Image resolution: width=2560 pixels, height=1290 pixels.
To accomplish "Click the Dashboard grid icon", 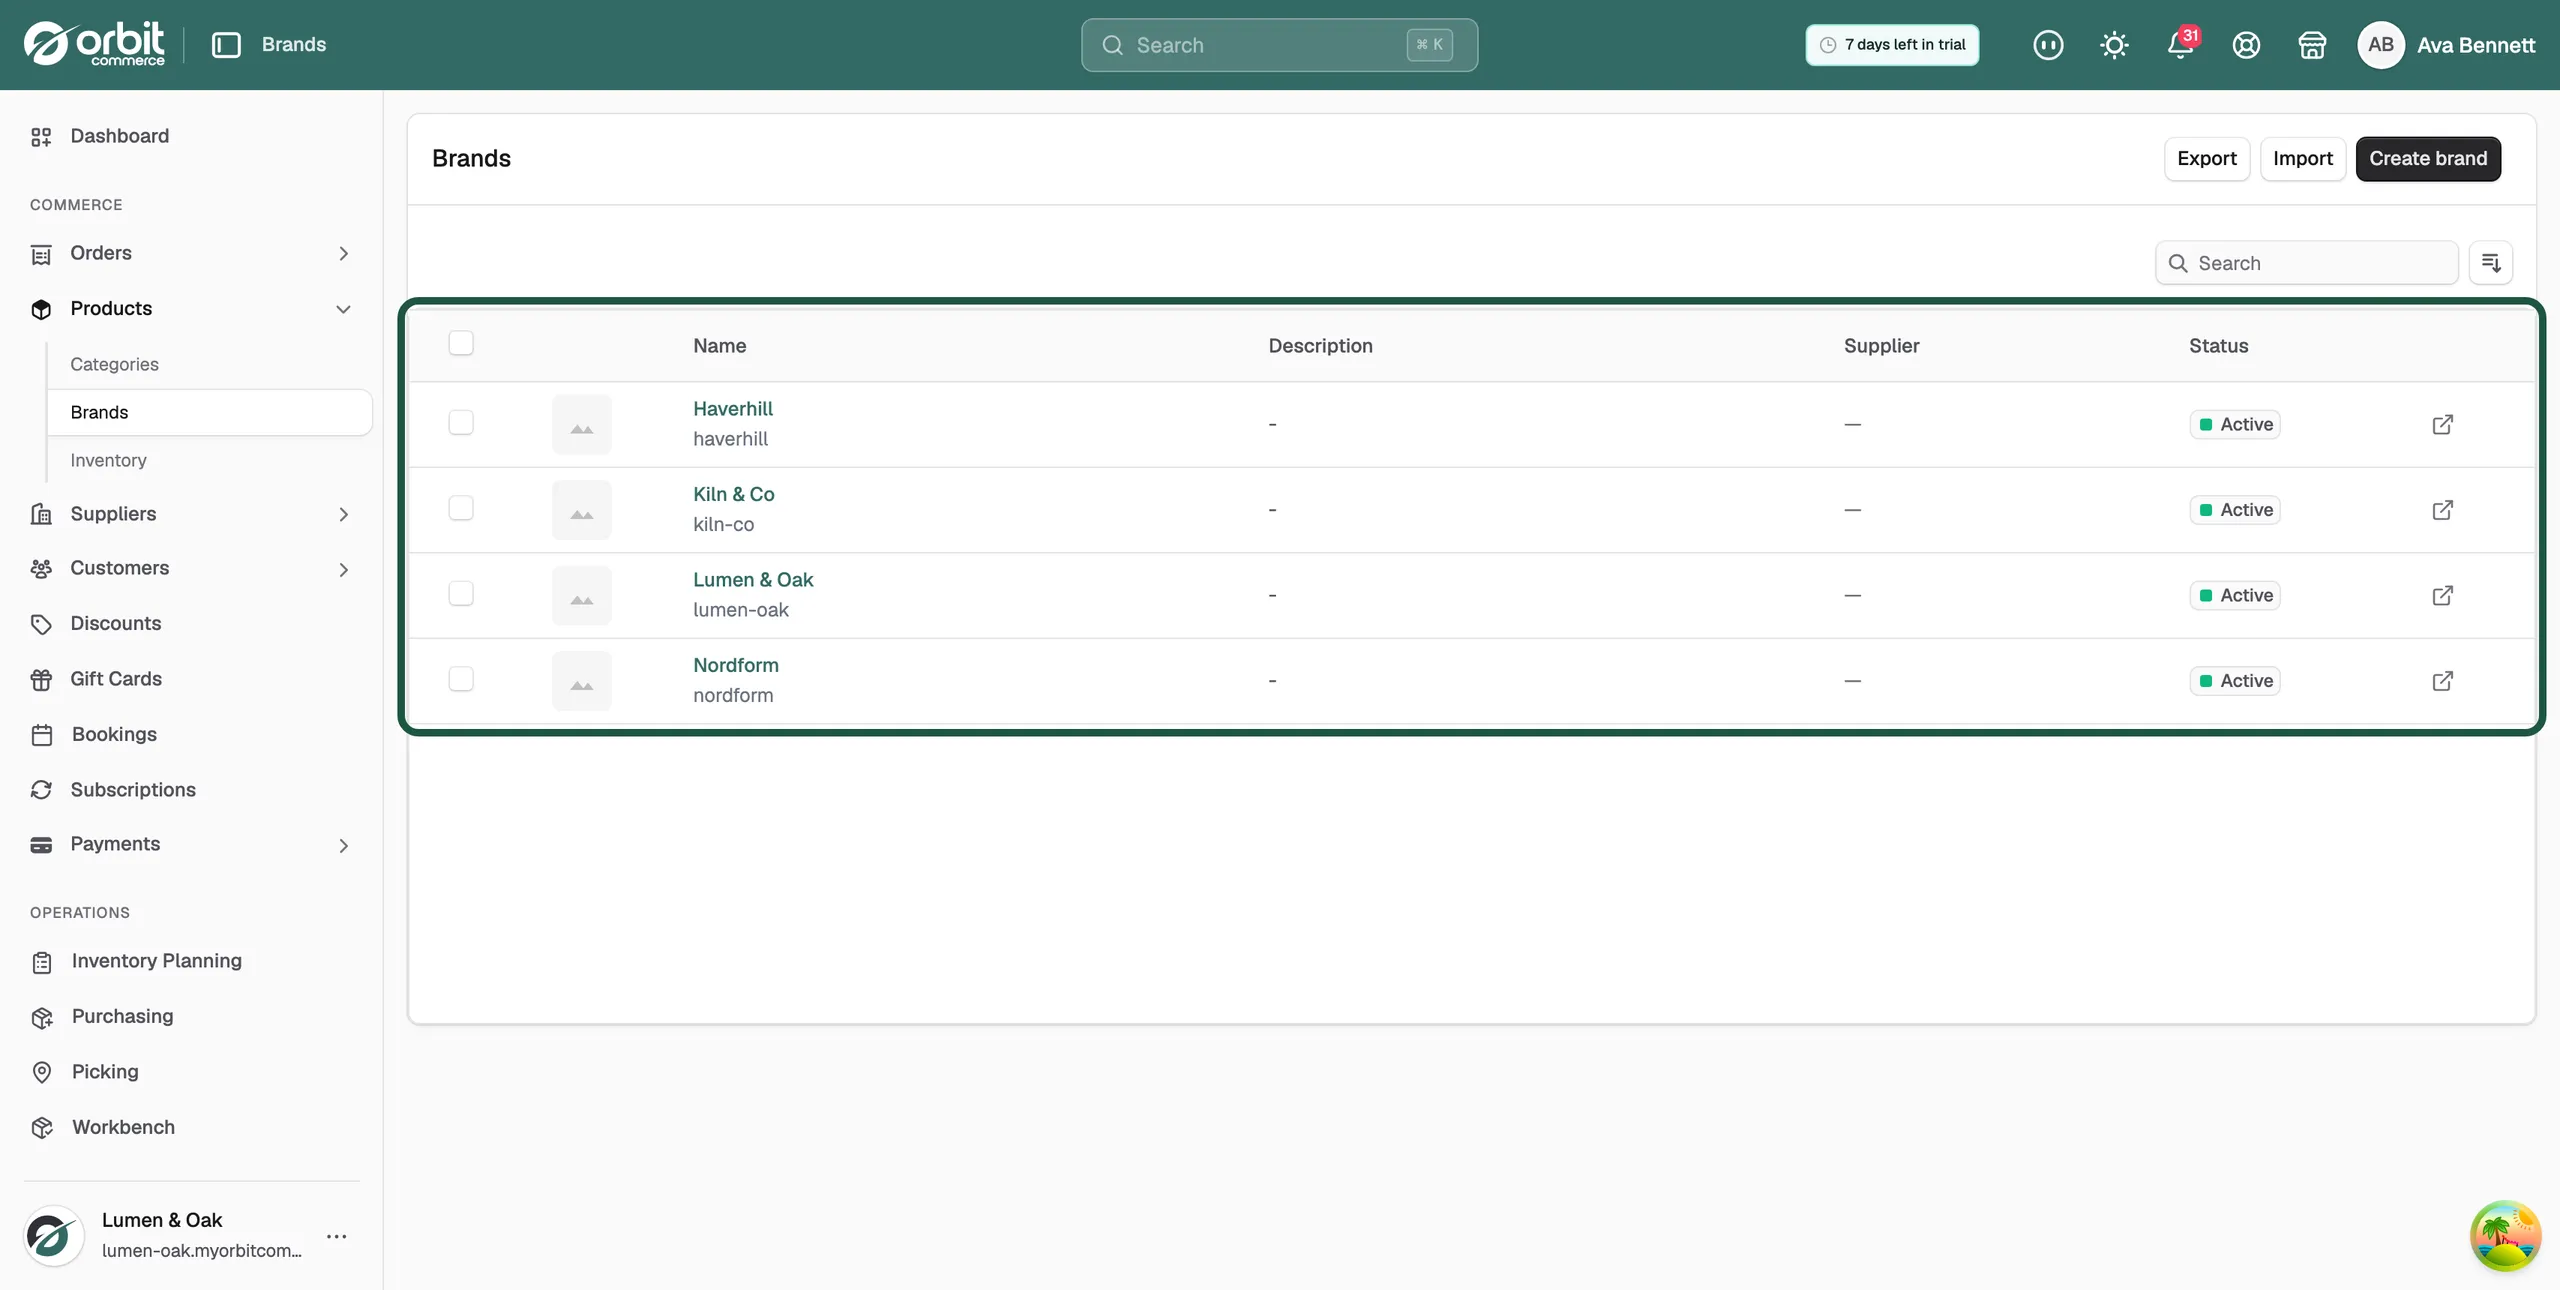I will [x=41, y=137].
